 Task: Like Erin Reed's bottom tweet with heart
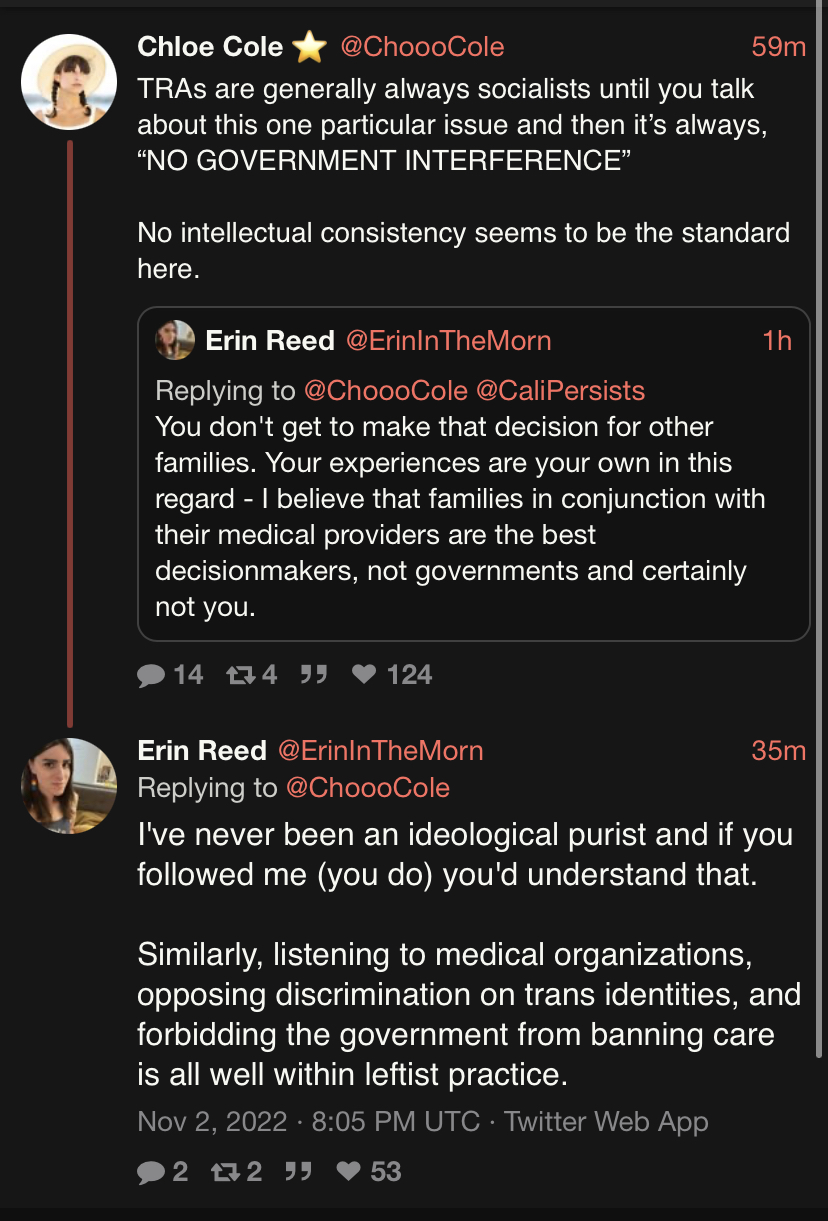coord(349,1171)
